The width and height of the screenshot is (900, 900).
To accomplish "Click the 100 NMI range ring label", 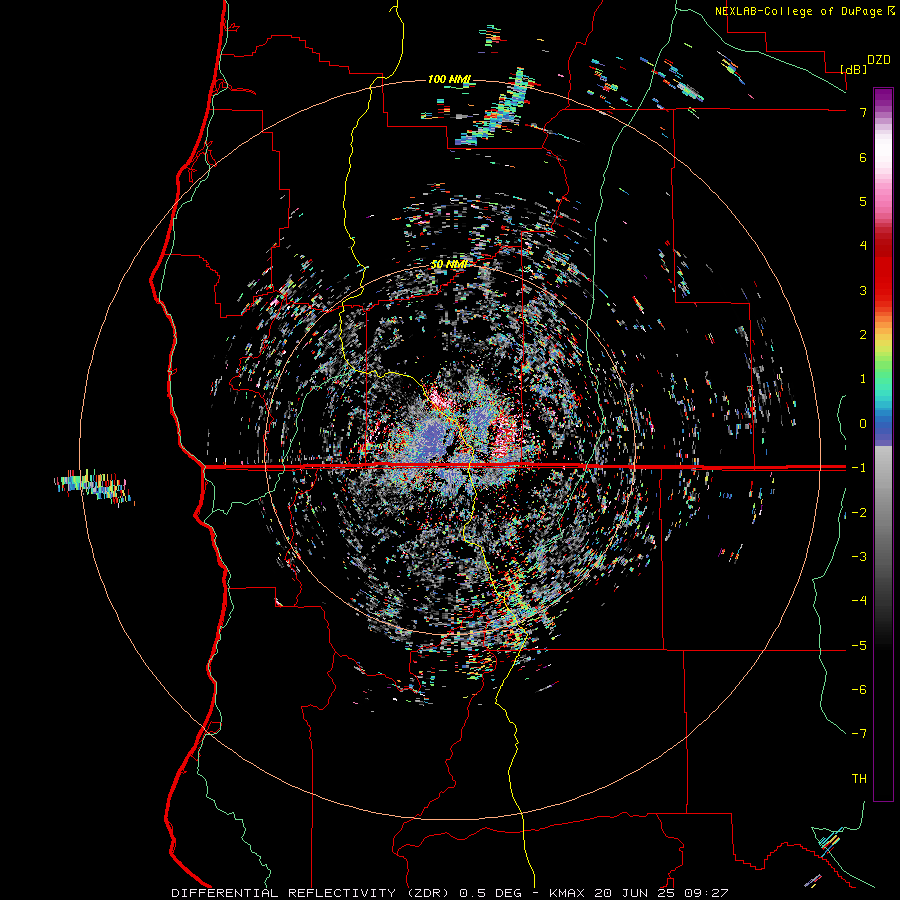I will click(x=449, y=79).
